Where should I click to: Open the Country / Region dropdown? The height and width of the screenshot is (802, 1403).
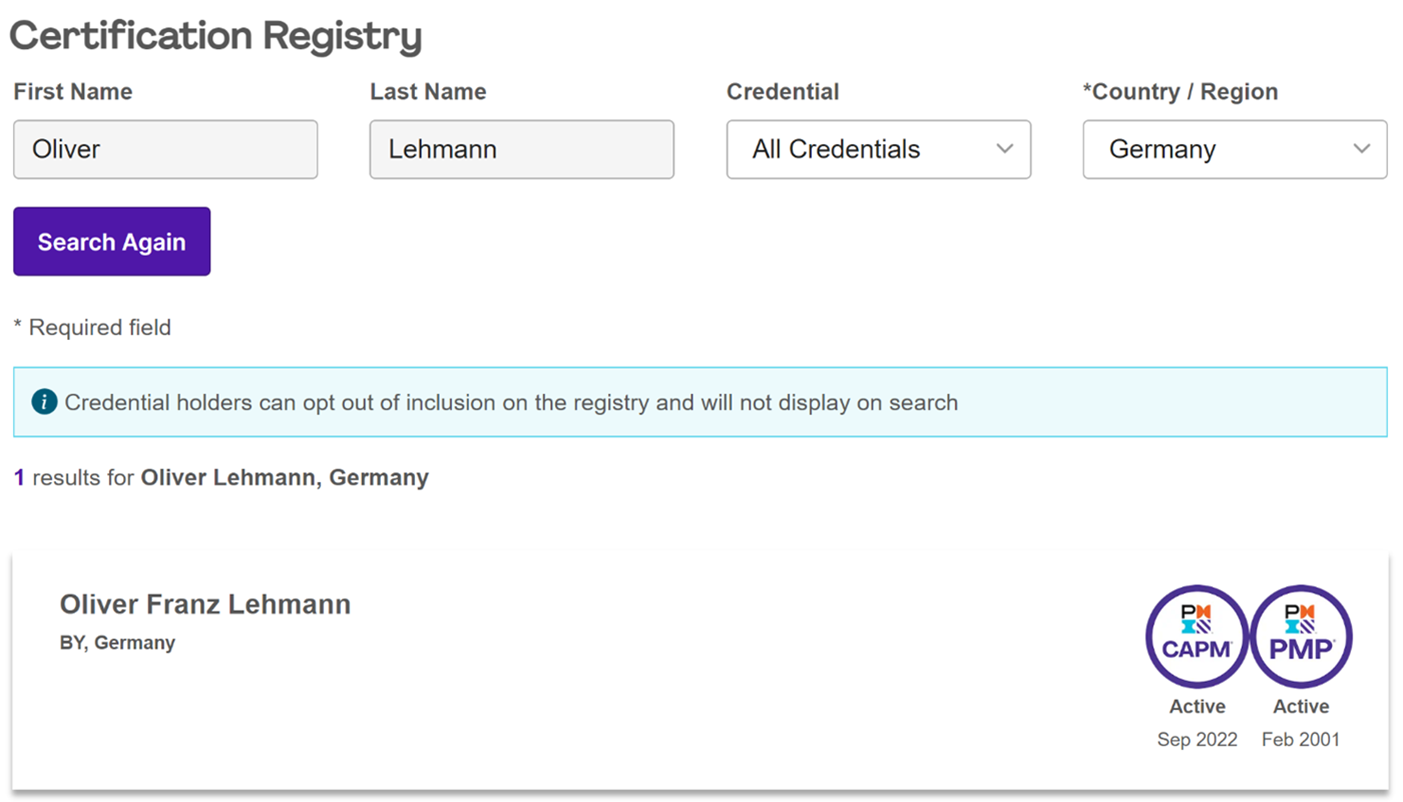coord(1234,150)
